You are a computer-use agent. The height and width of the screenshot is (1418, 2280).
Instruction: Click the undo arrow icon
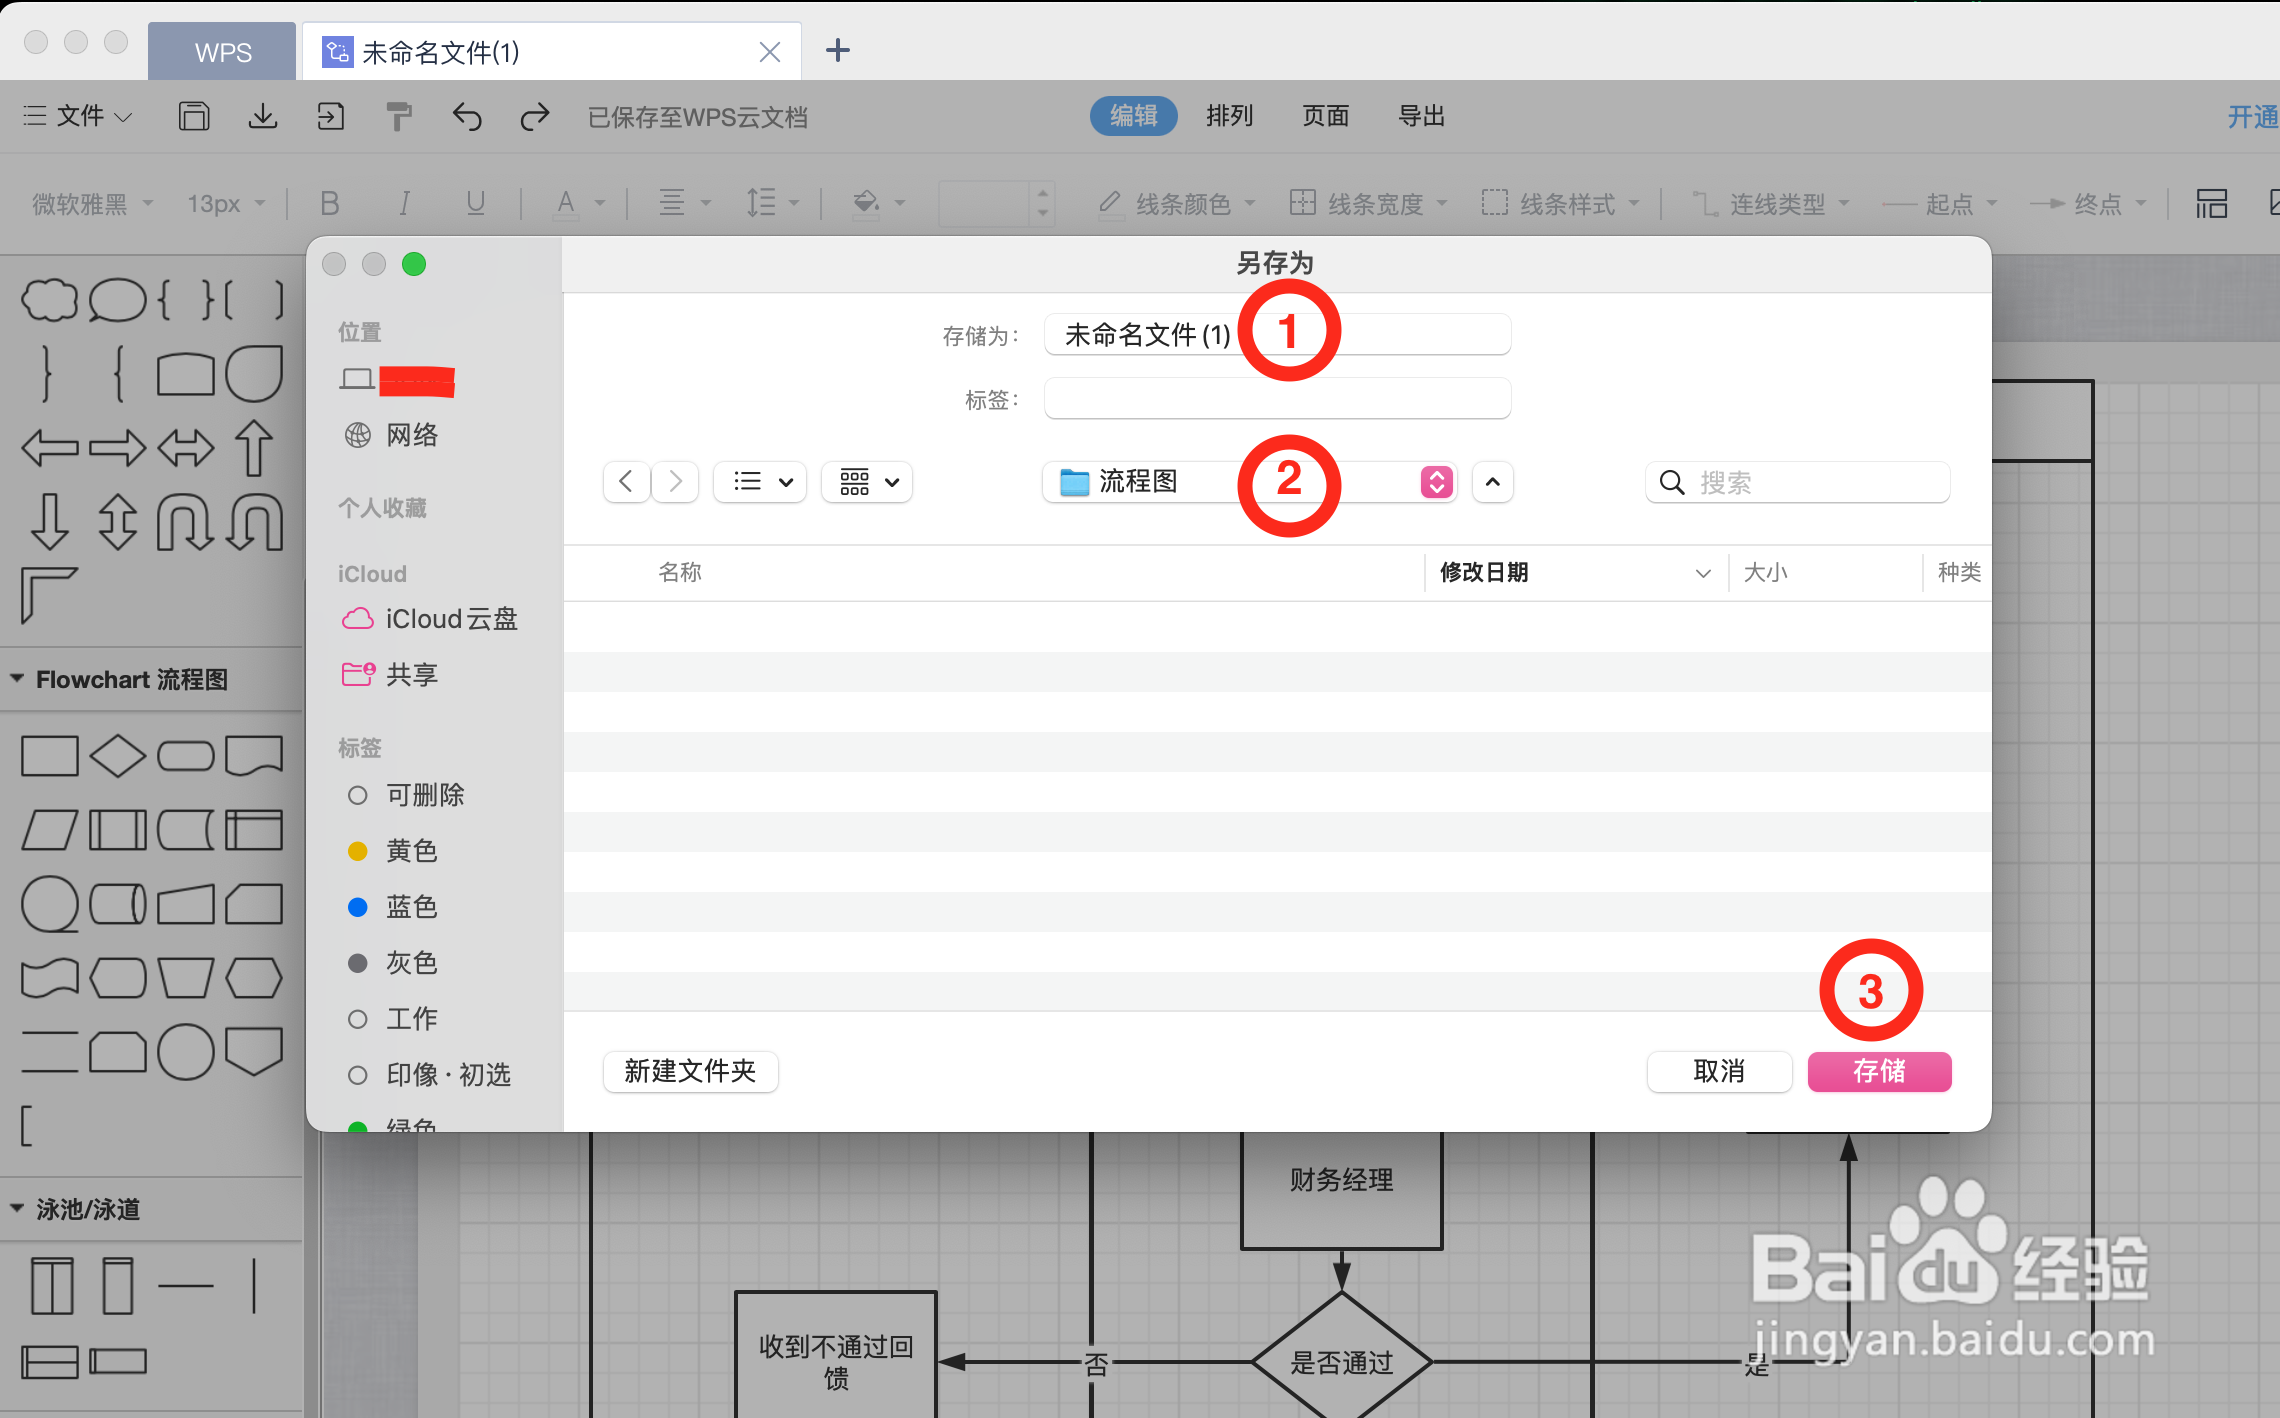(466, 117)
